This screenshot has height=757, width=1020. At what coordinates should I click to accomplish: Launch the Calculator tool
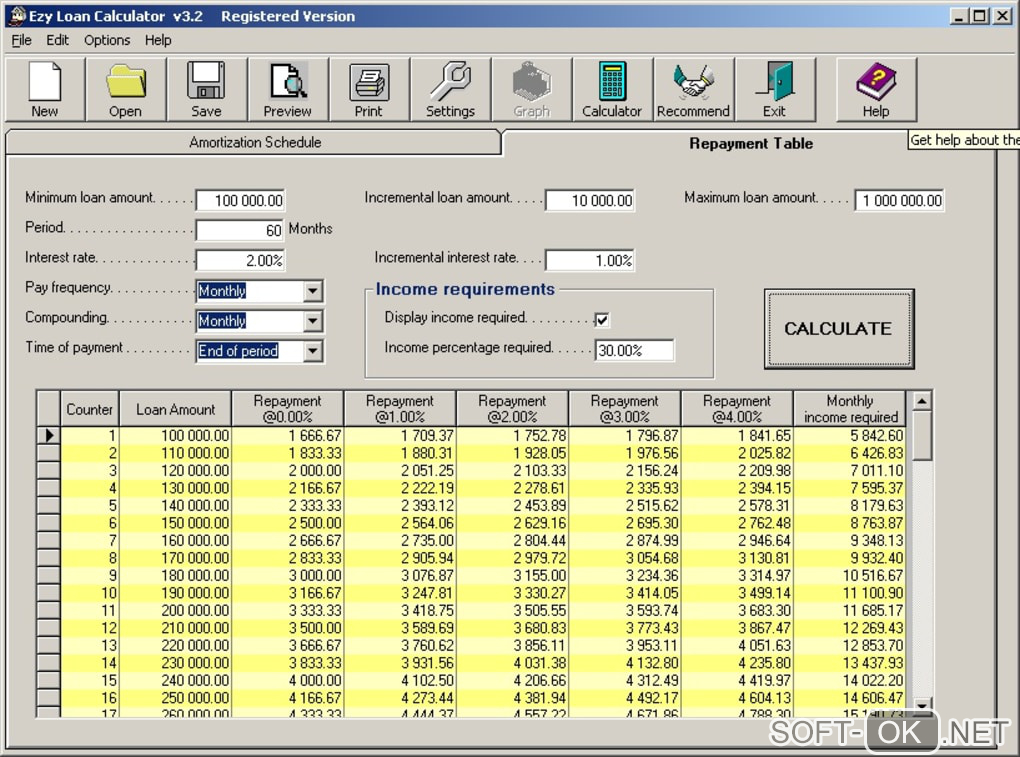pos(612,89)
